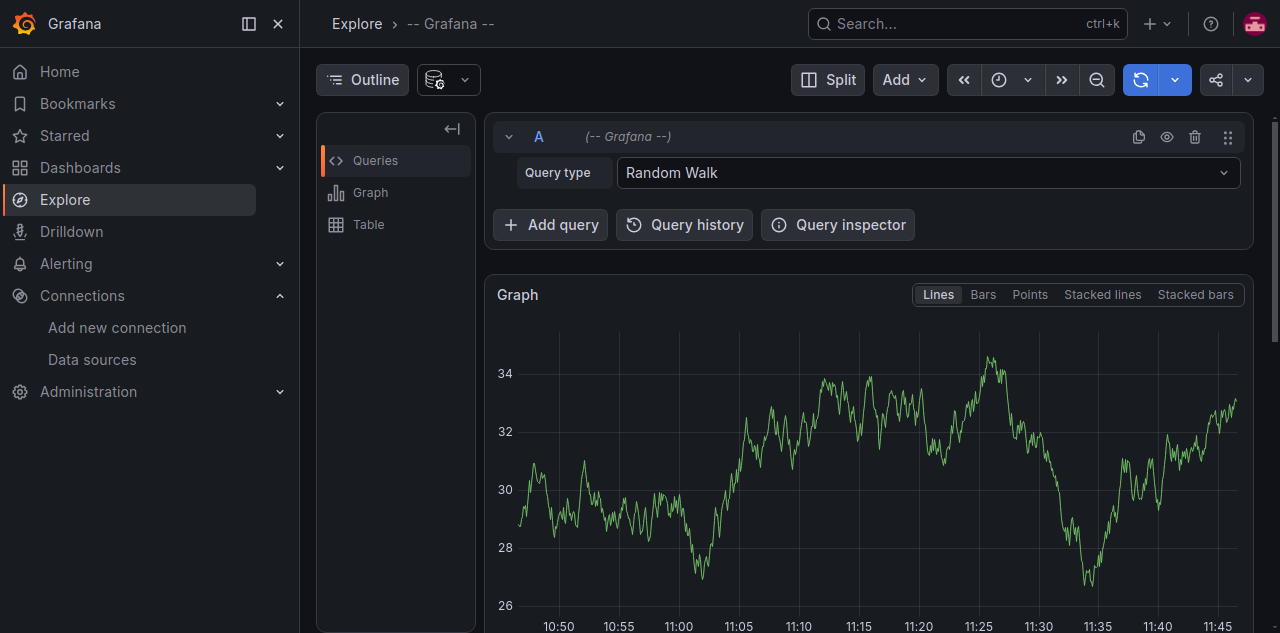
Task: Click the share icon button
Action: (1216, 80)
